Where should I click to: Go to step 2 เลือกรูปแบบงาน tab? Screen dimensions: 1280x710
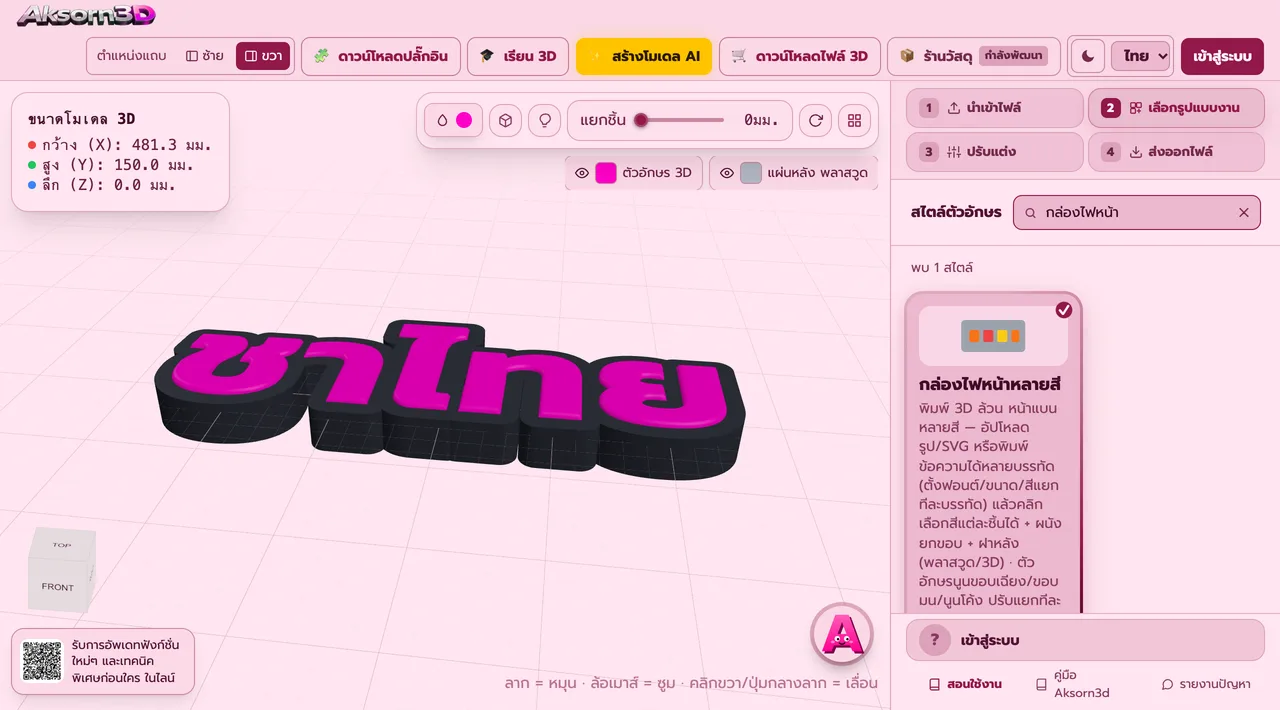[1176, 108]
